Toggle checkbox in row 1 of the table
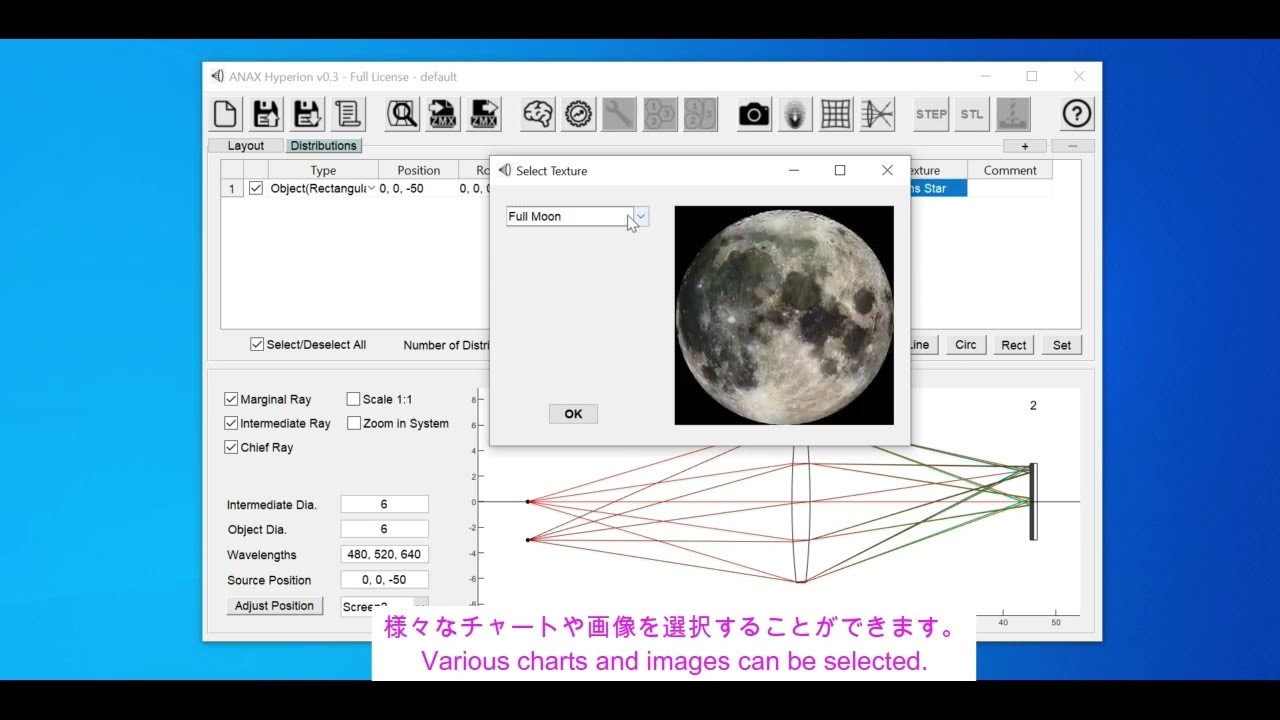 coord(256,188)
